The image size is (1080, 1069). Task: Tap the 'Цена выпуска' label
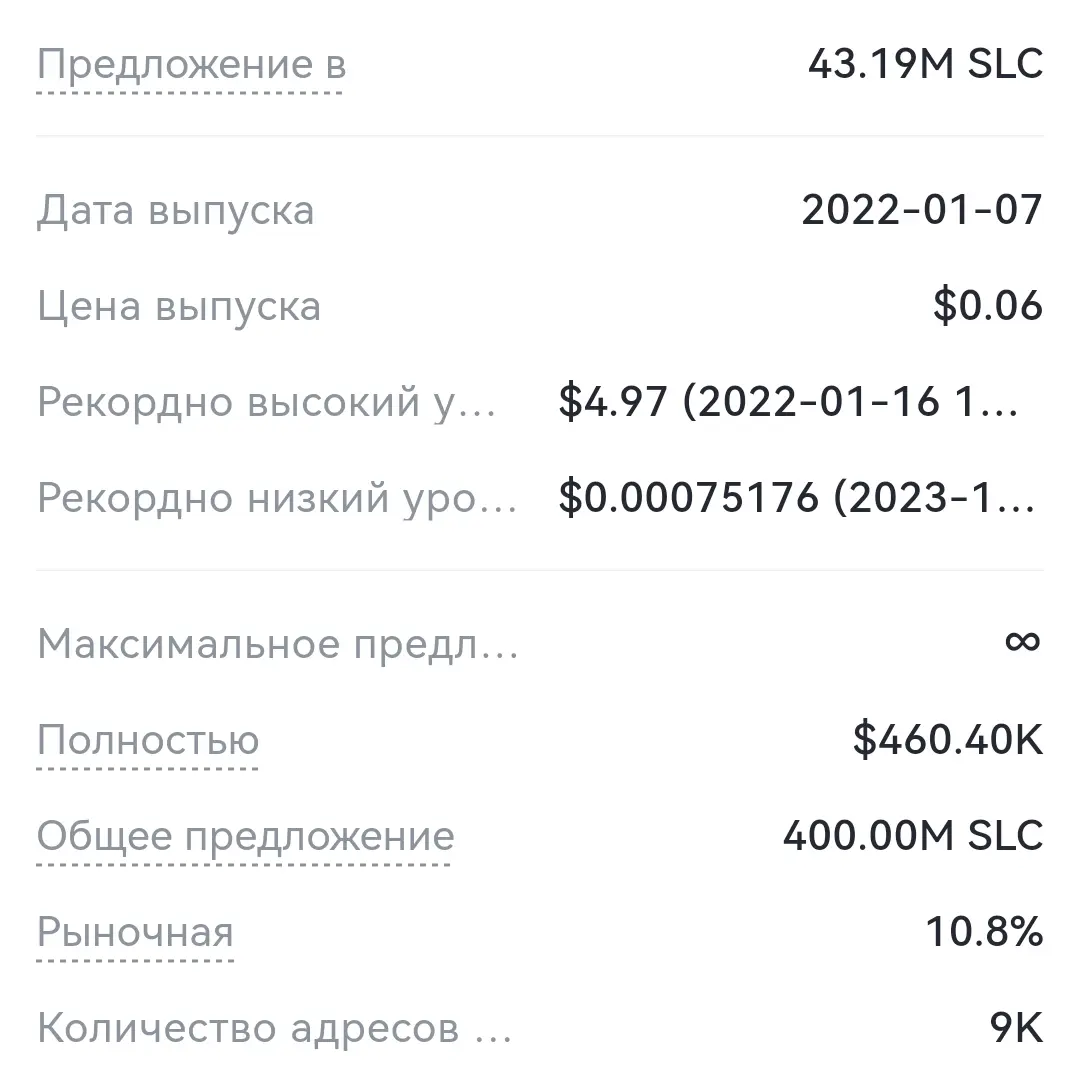pos(179,307)
